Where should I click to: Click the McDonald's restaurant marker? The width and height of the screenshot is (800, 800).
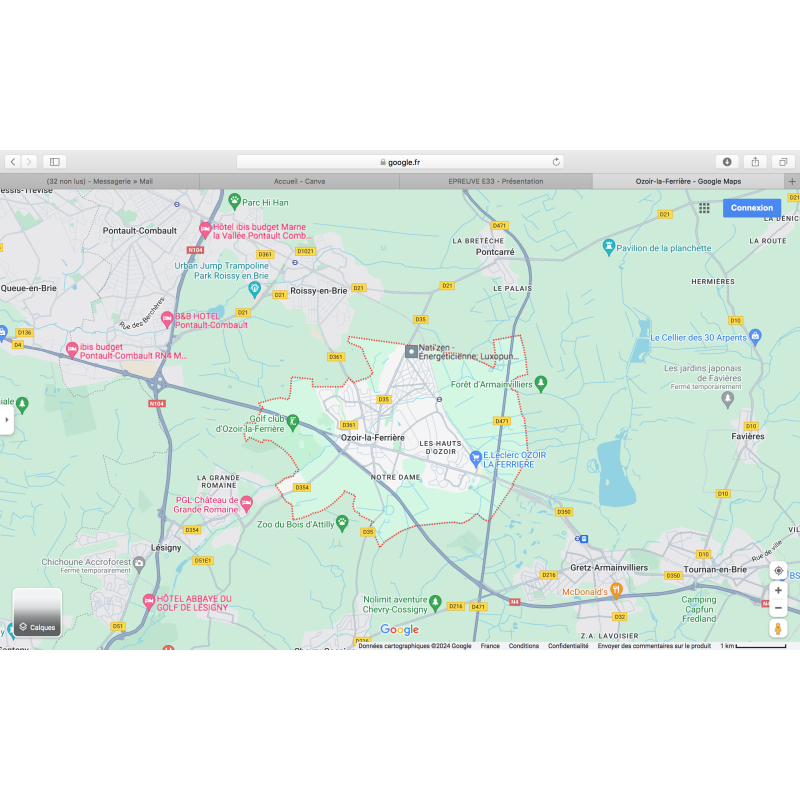tap(617, 590)
